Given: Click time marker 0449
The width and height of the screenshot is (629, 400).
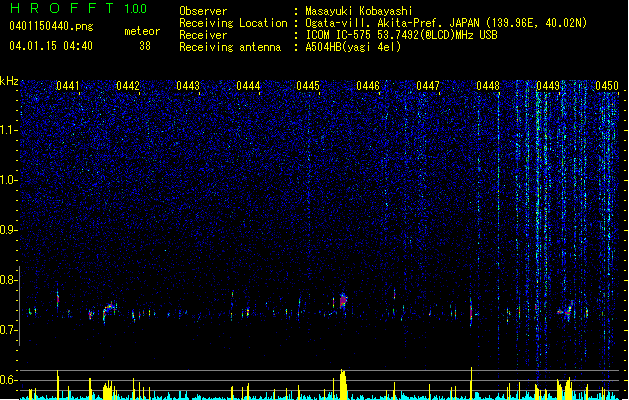Looking at the screenshot, I should [x=548, y=86].
